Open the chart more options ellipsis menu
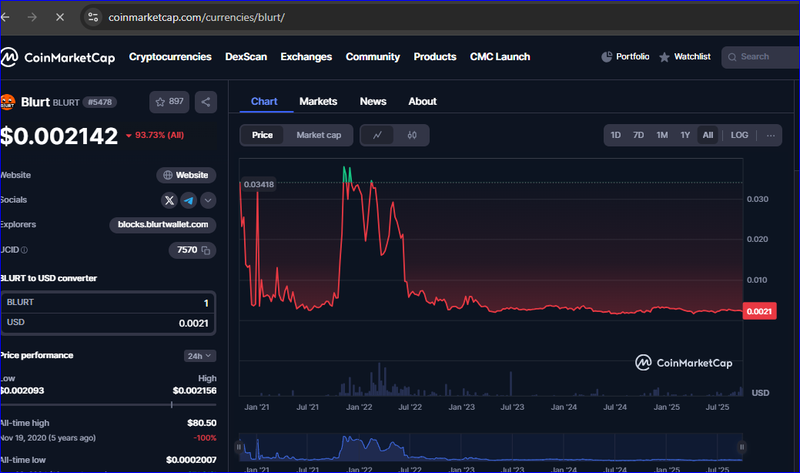 (x=770, y=135)
